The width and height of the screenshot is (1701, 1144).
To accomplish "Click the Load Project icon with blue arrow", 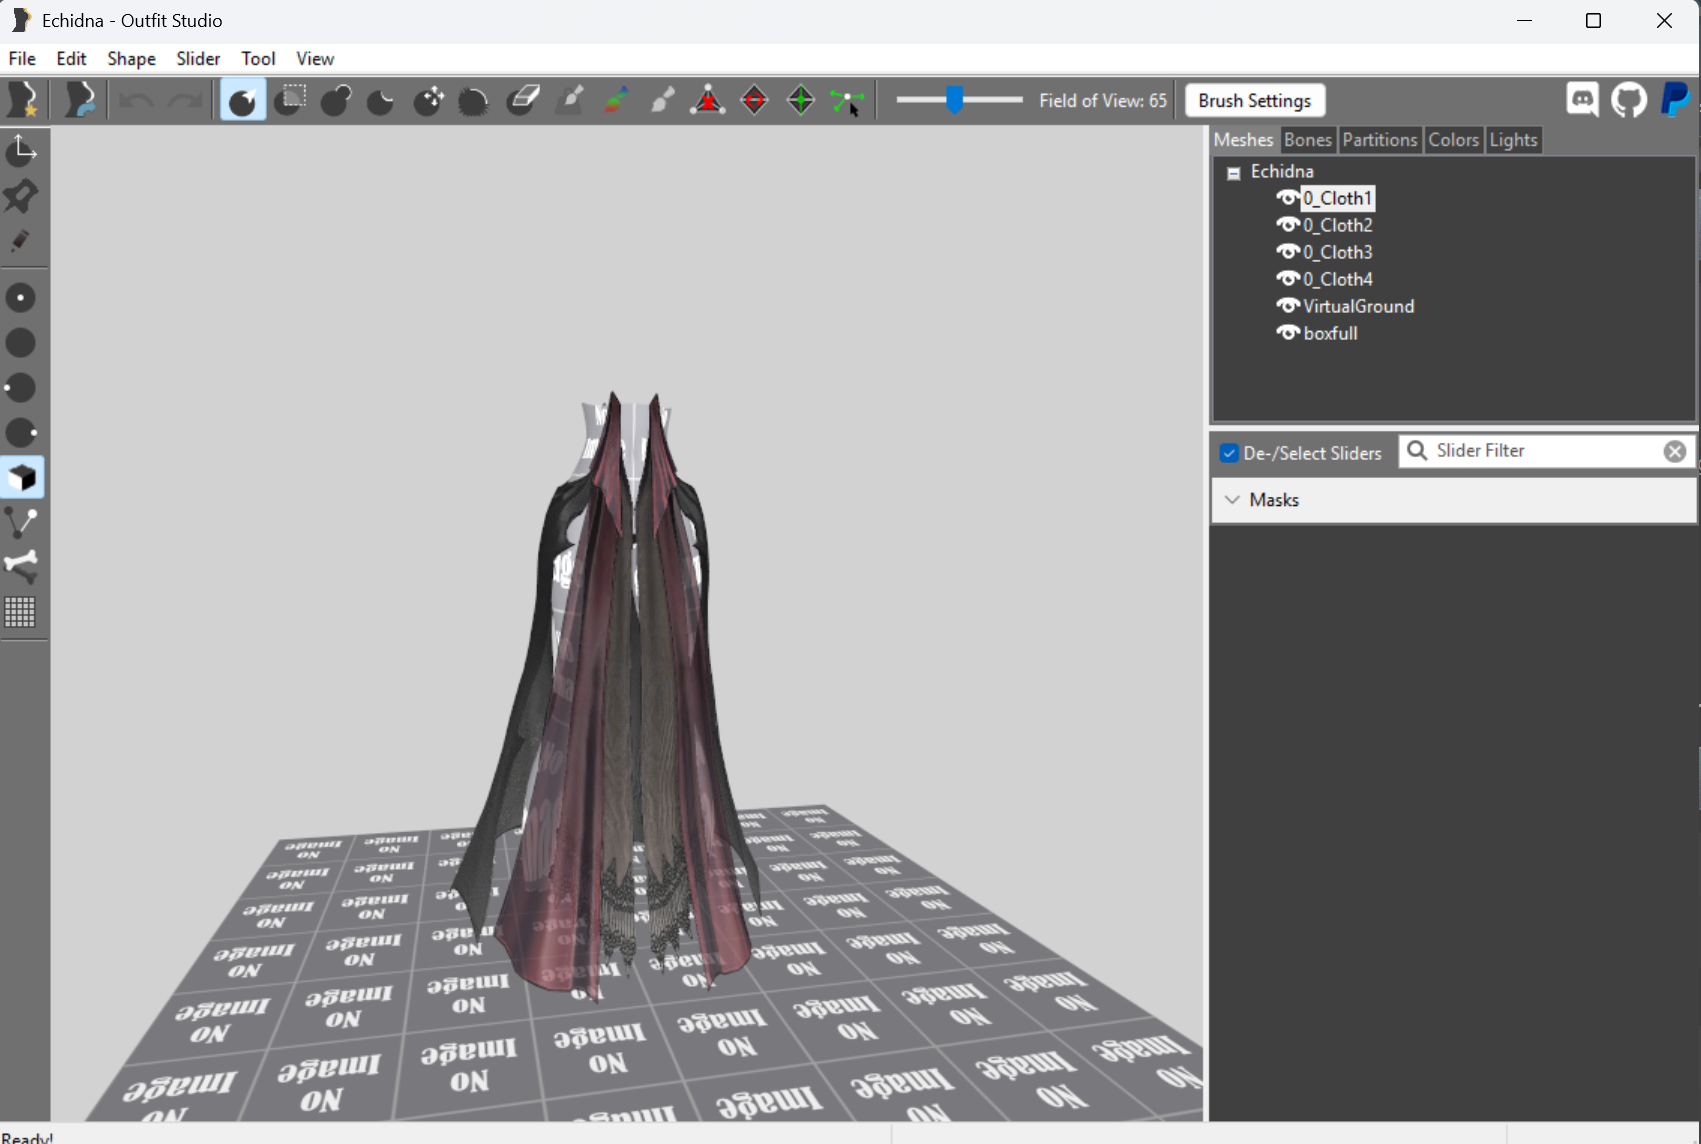I will [x=79, y=100].
